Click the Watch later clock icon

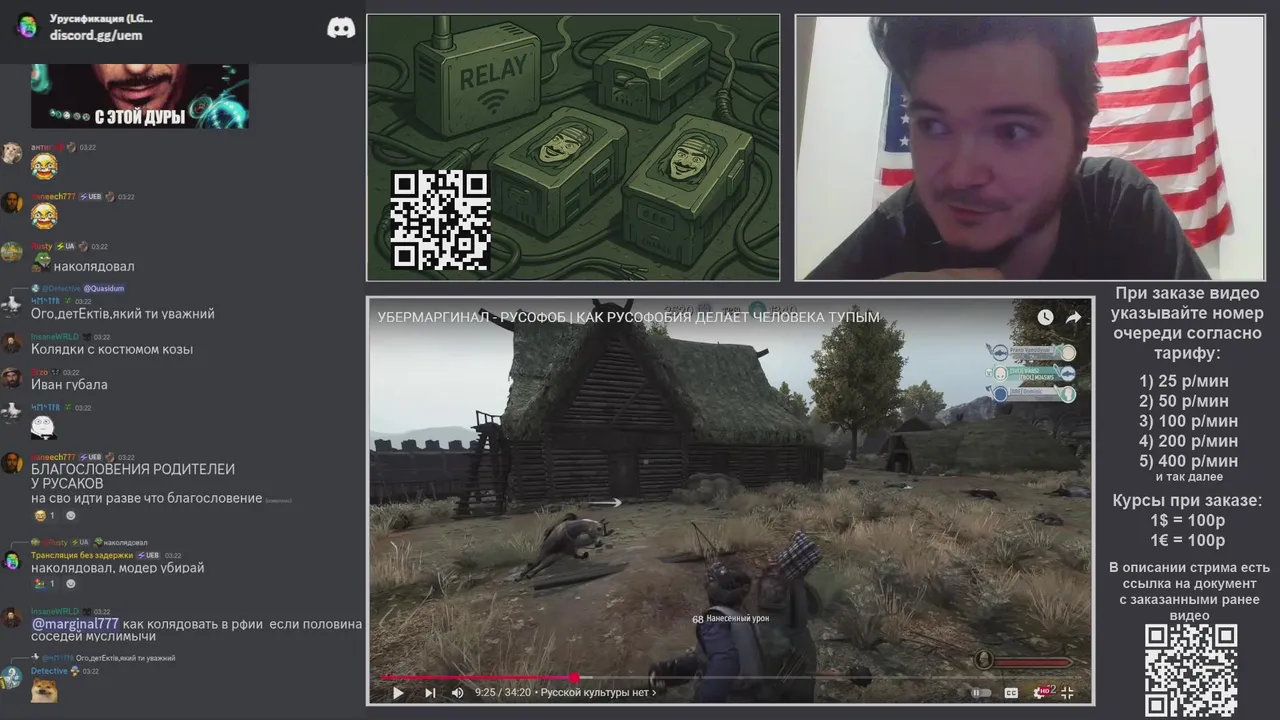1045,317
